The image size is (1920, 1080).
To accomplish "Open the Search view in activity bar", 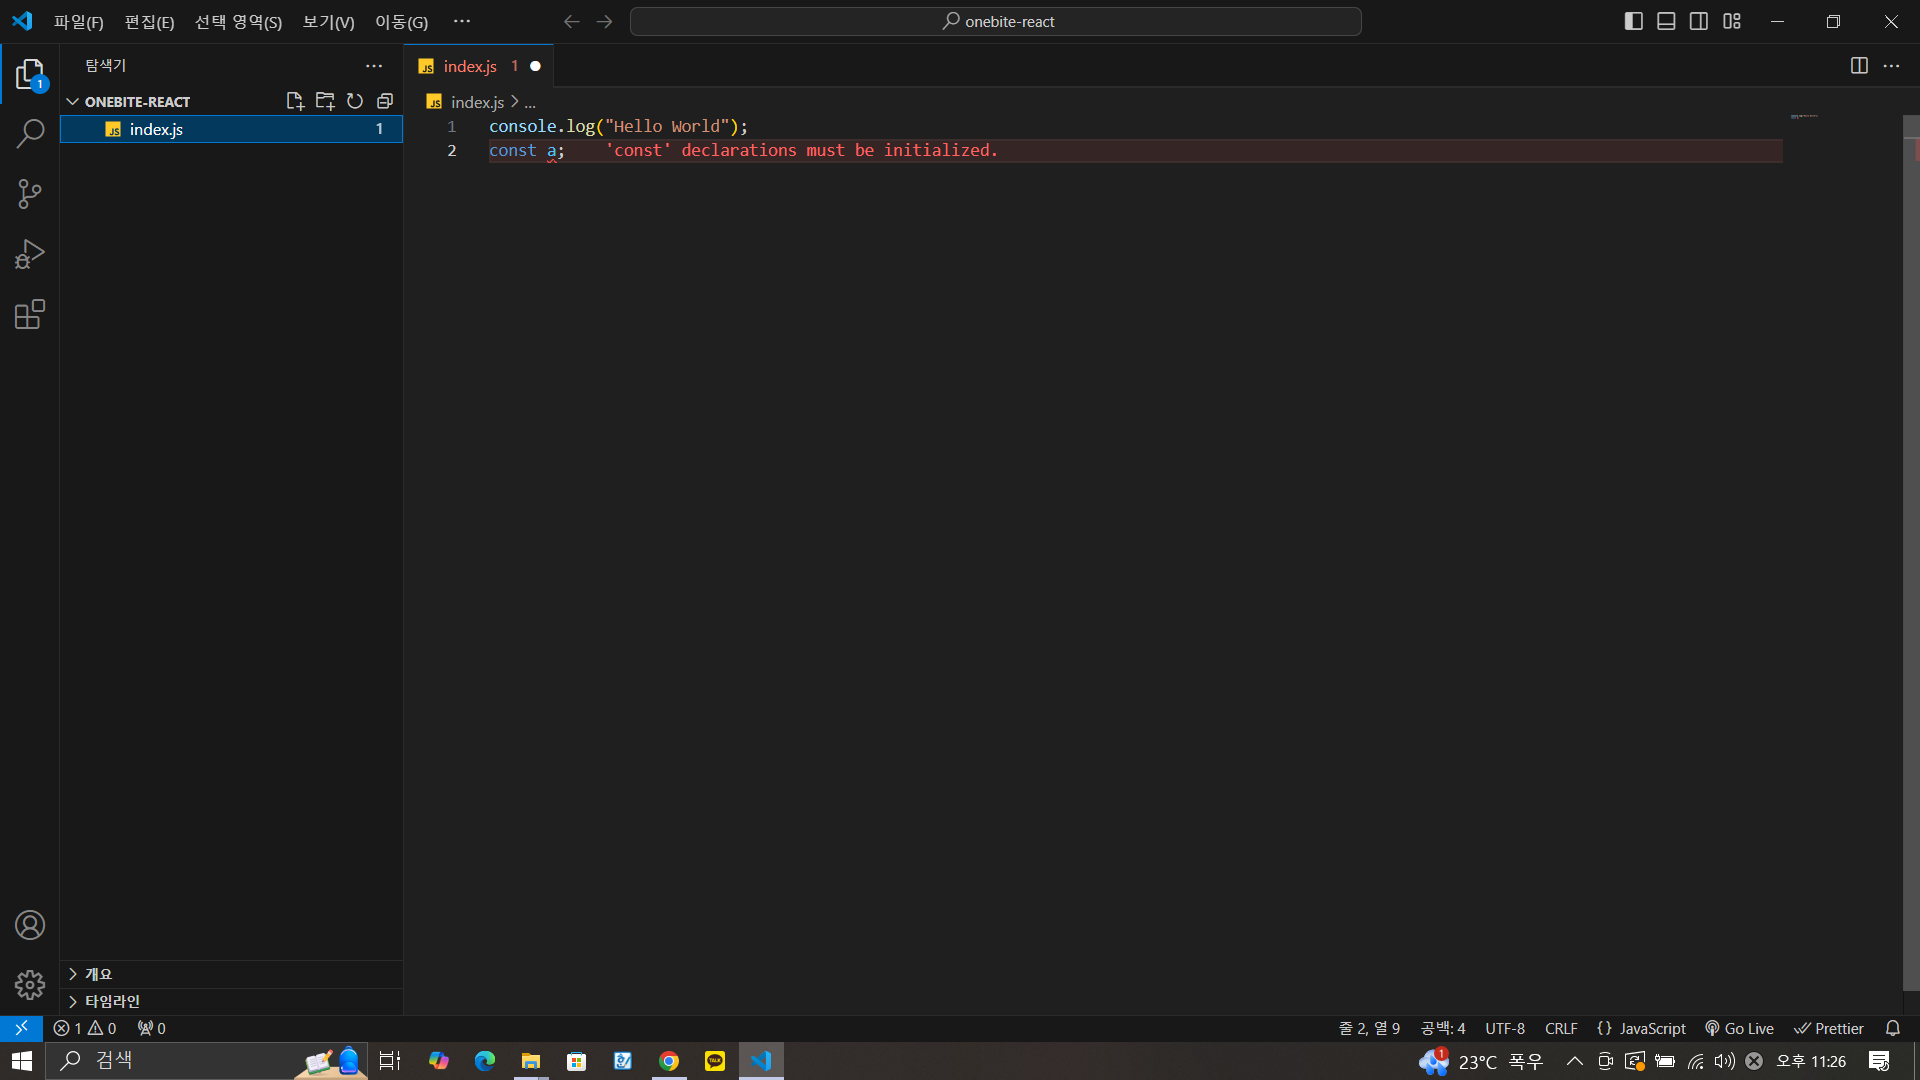I will [30, 133].
